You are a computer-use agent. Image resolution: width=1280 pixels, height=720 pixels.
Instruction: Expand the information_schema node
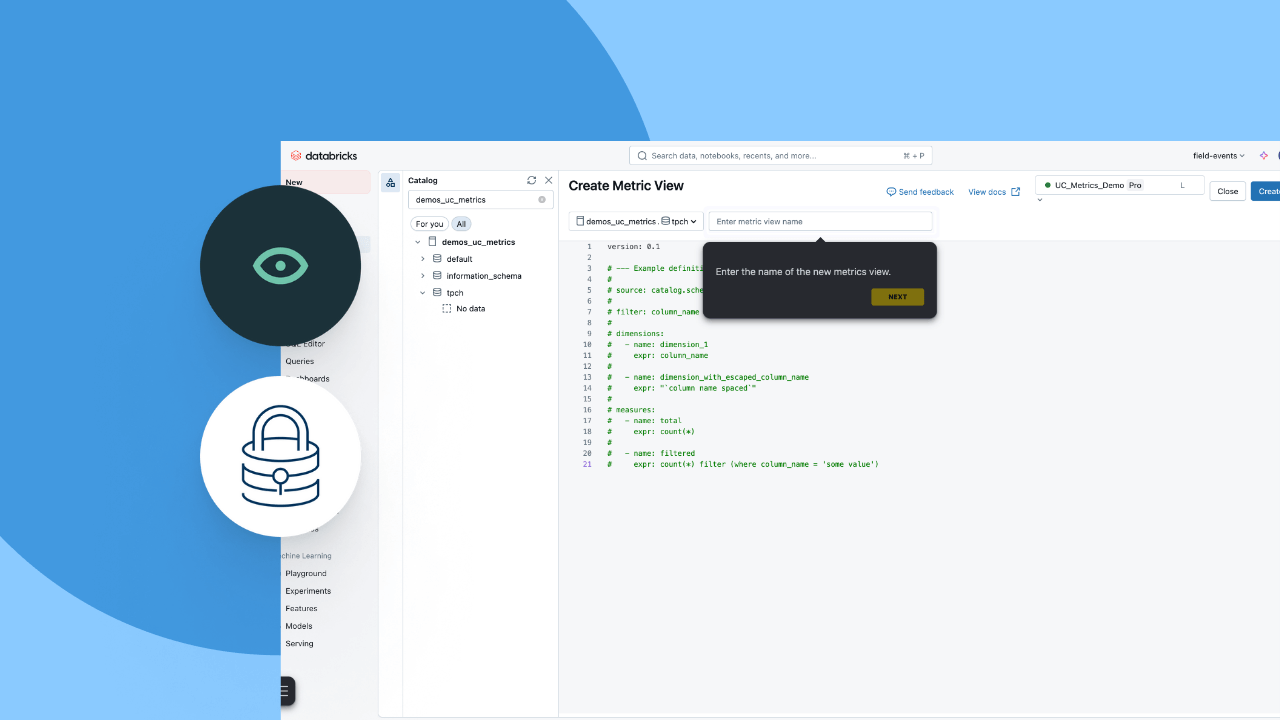click(422, 276)
